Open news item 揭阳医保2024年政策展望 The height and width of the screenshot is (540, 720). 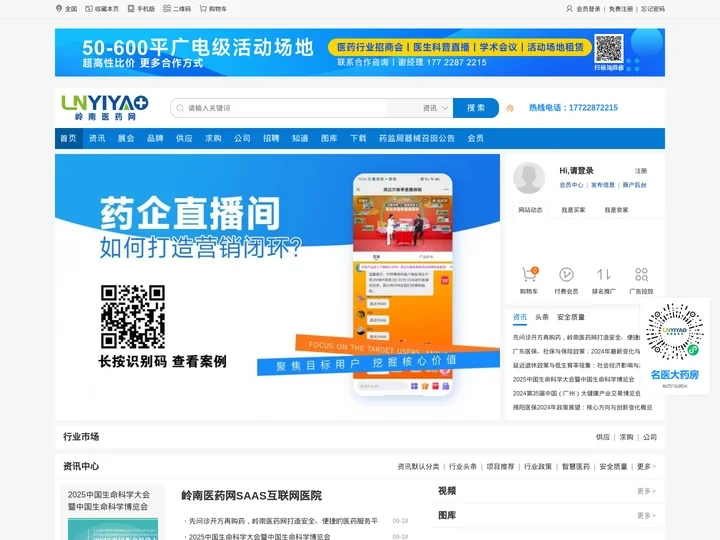coord(582,407)
